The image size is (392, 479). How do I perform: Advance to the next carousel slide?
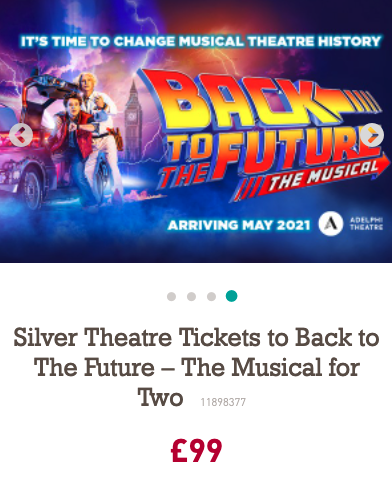tap(372, 135)
